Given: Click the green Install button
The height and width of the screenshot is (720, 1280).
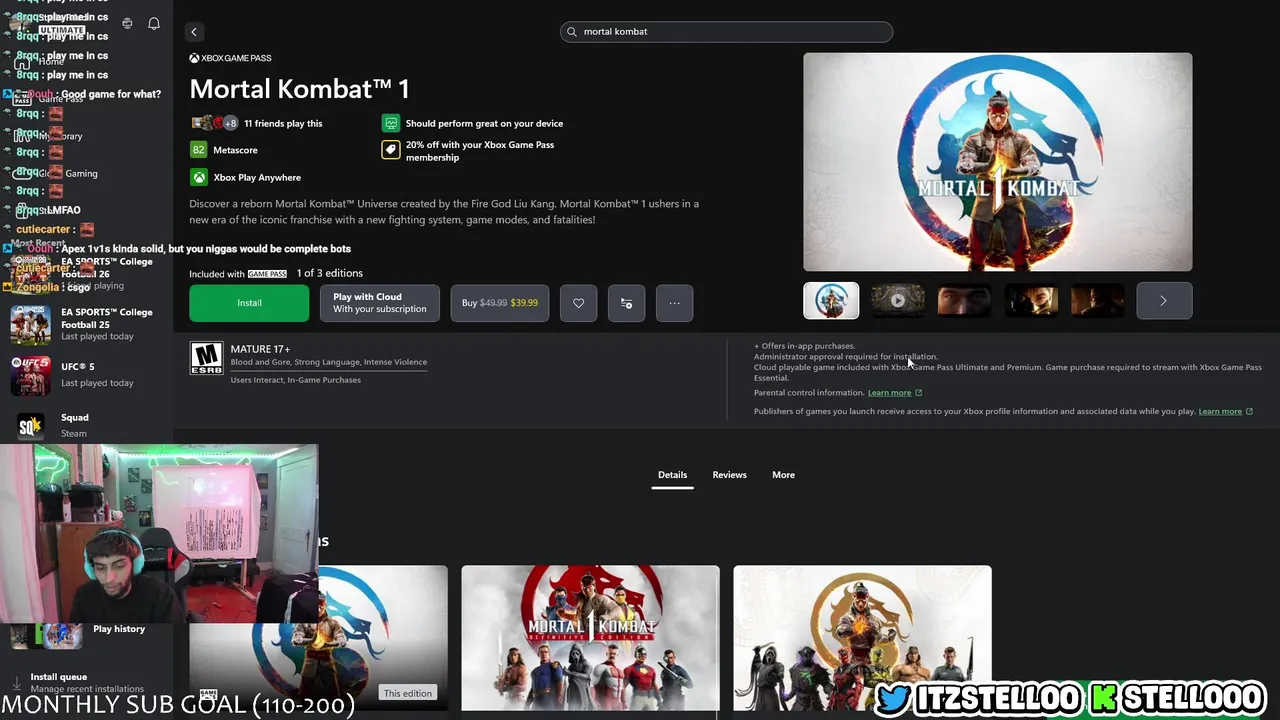Looking at the screenshot, I should (x=249, y=303).
